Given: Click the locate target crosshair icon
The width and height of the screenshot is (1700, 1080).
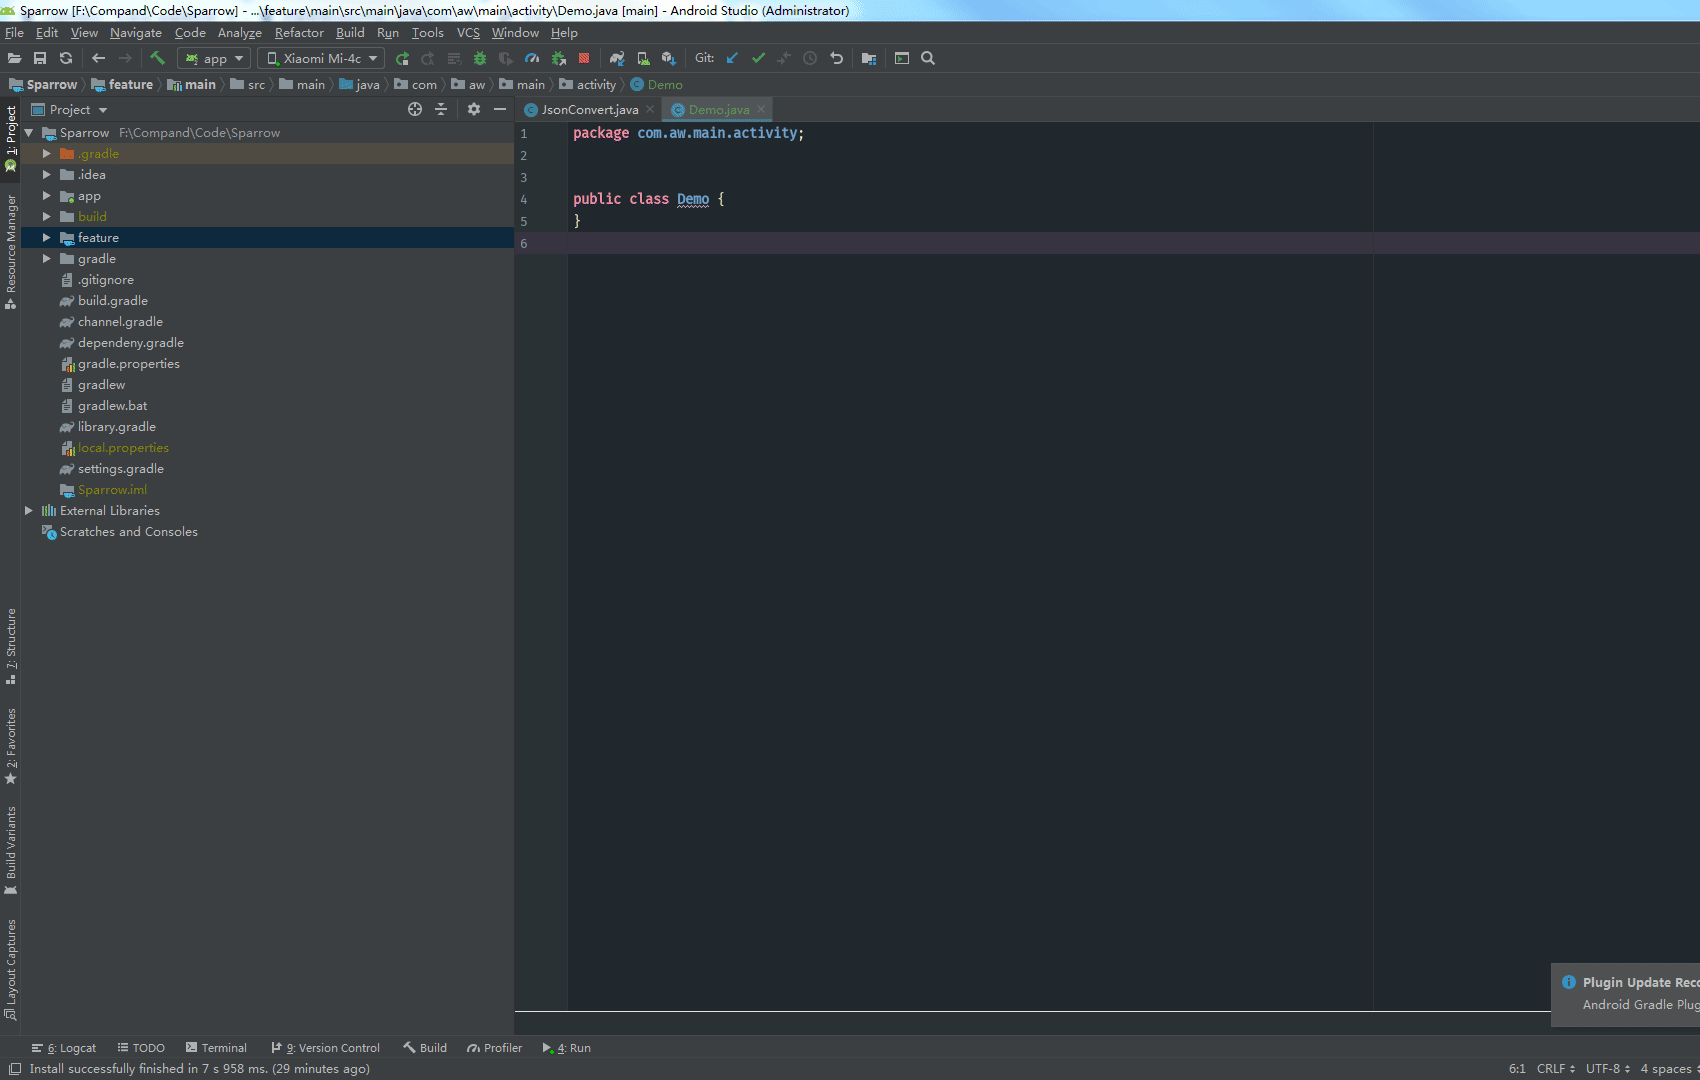Looking at the screenshot, I should pyautogui.click(x=415, y=109).
